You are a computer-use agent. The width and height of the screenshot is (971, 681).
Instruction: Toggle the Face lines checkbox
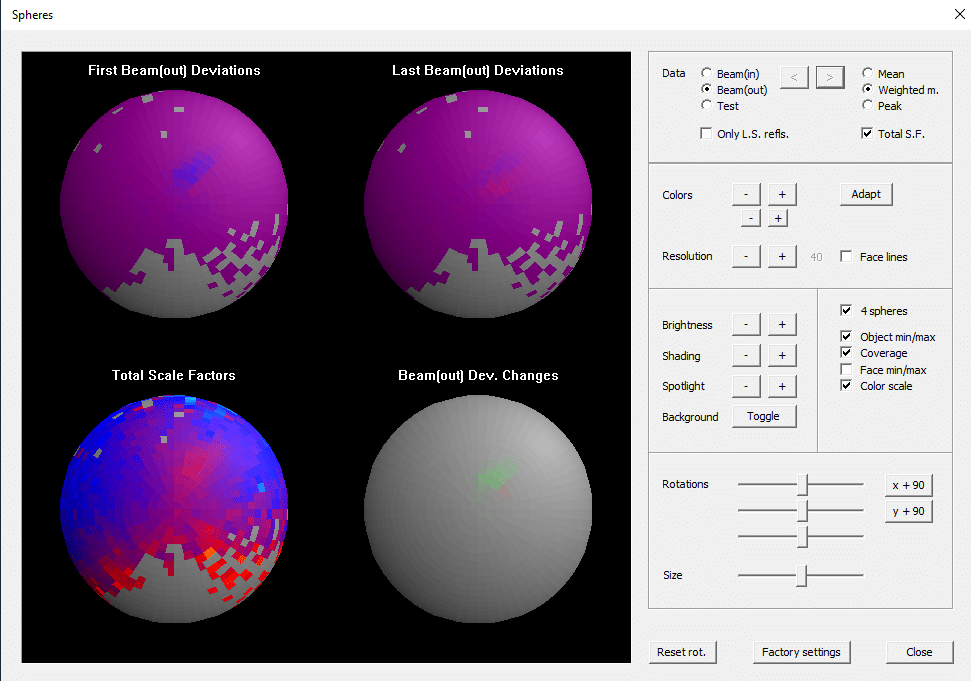pyautogui.click(x=847, y=257)
